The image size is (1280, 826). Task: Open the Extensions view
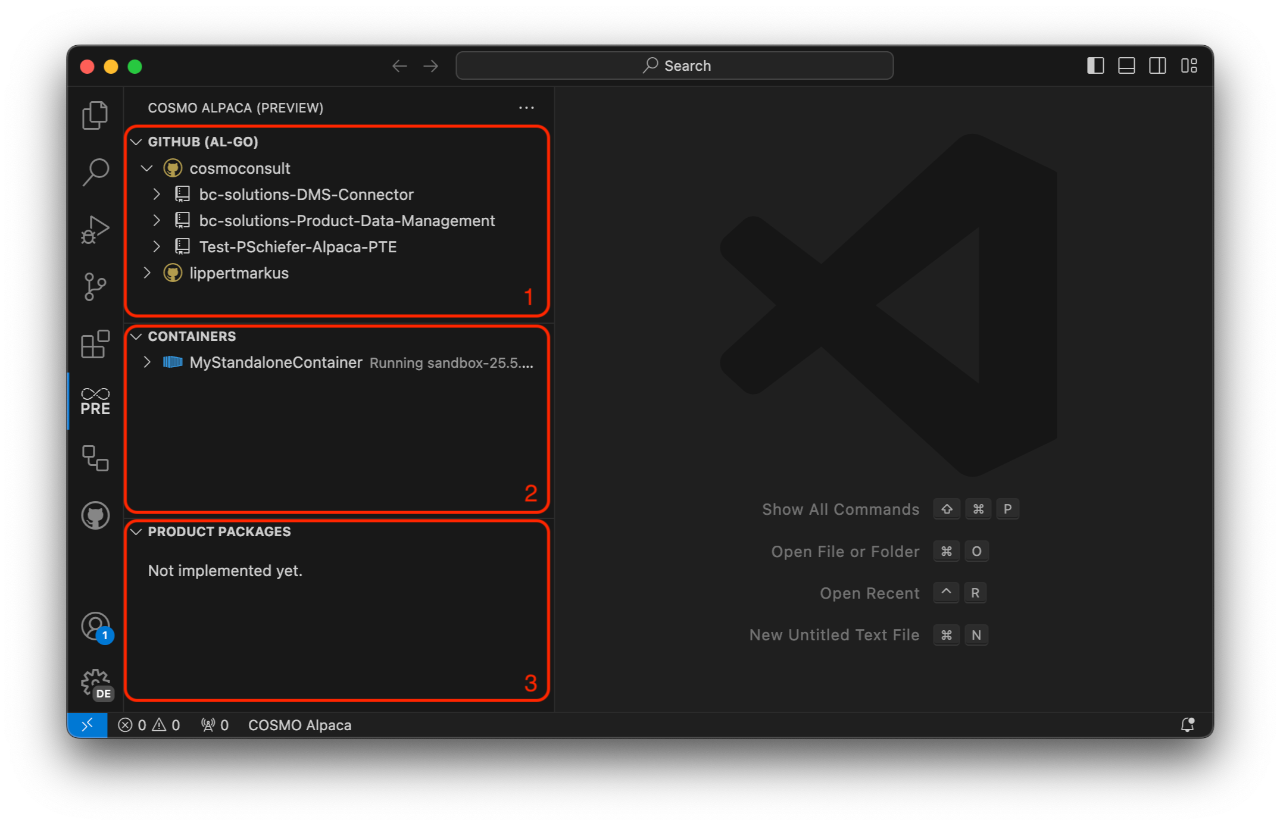pyautogui.click(x=94, y=344)
